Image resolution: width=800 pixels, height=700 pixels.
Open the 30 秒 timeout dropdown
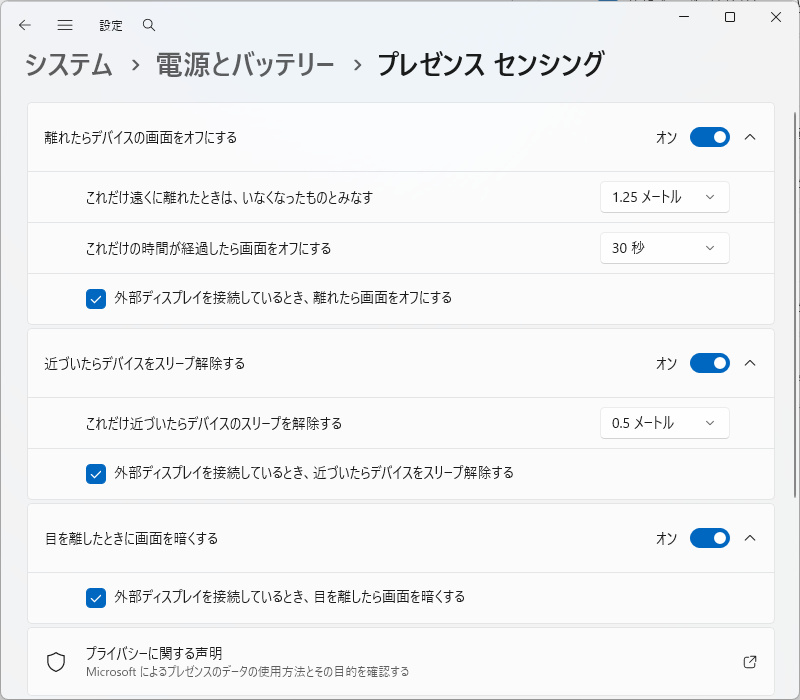point(664,248)
